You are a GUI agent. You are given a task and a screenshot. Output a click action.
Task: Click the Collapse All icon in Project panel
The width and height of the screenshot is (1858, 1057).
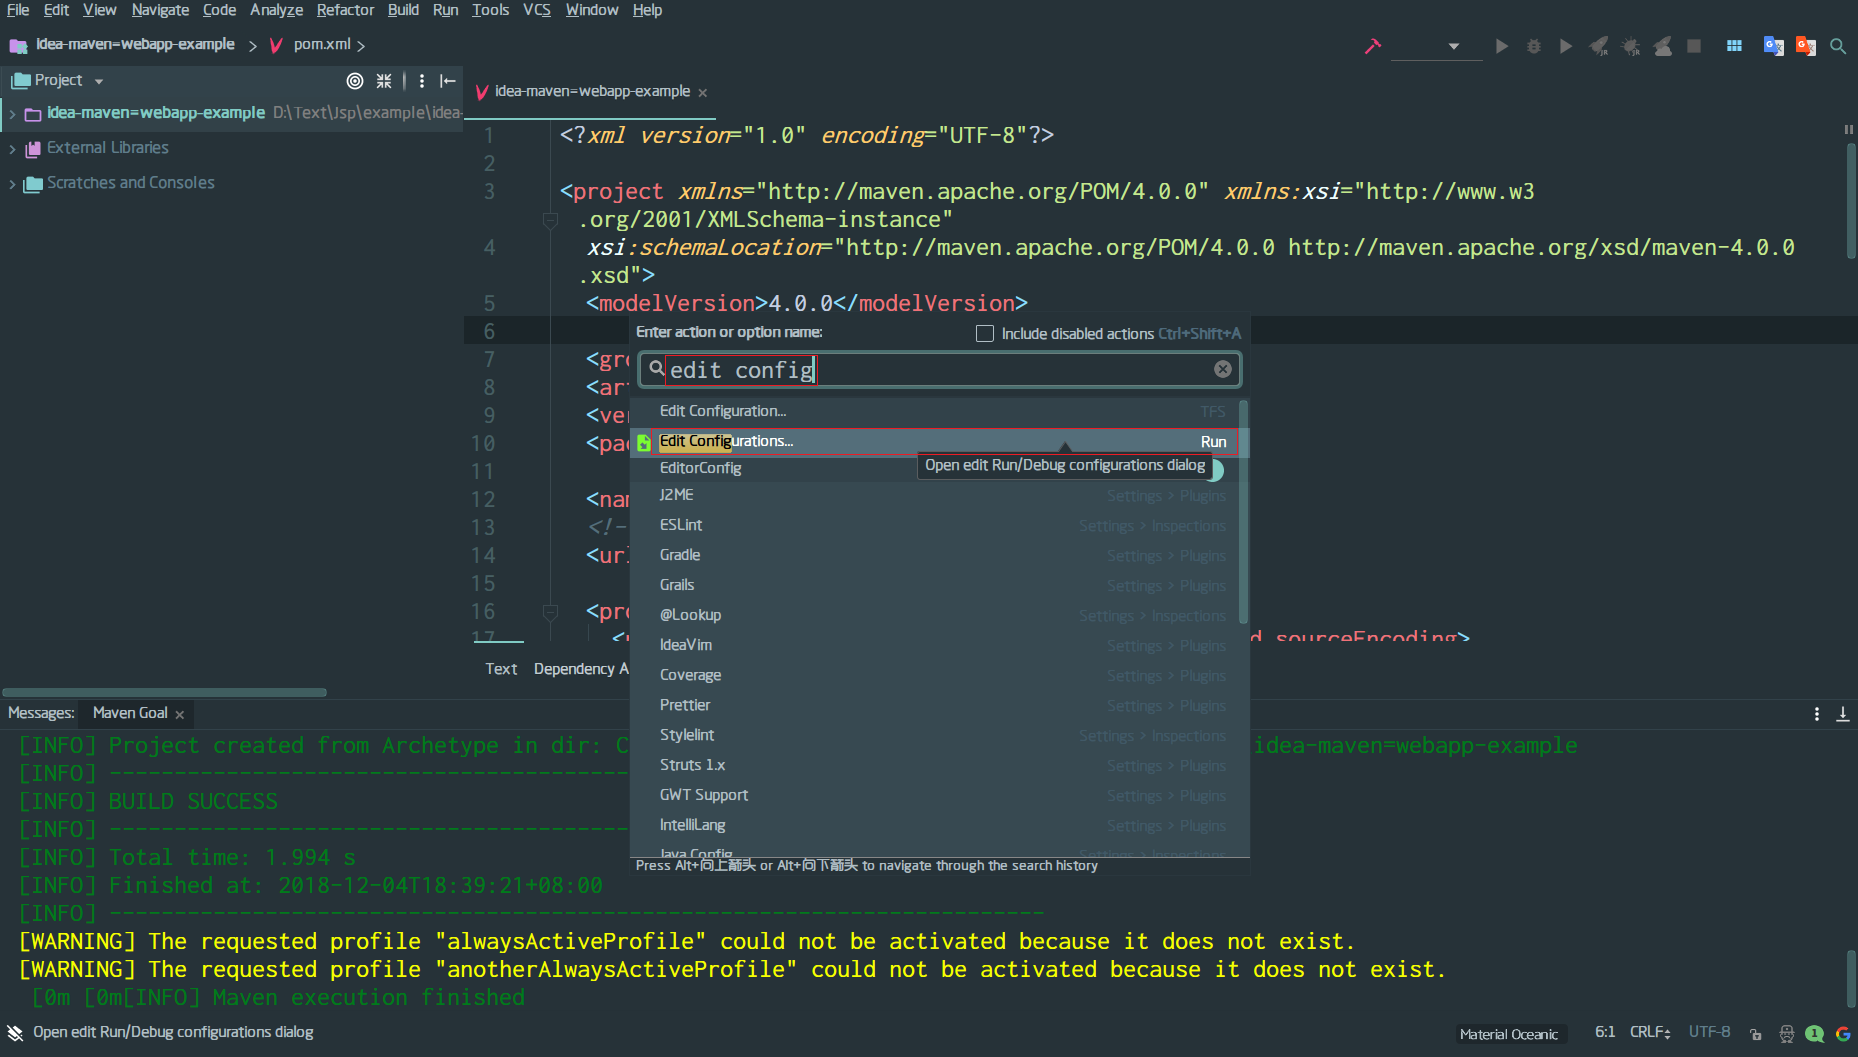click(x=384, y=81)
